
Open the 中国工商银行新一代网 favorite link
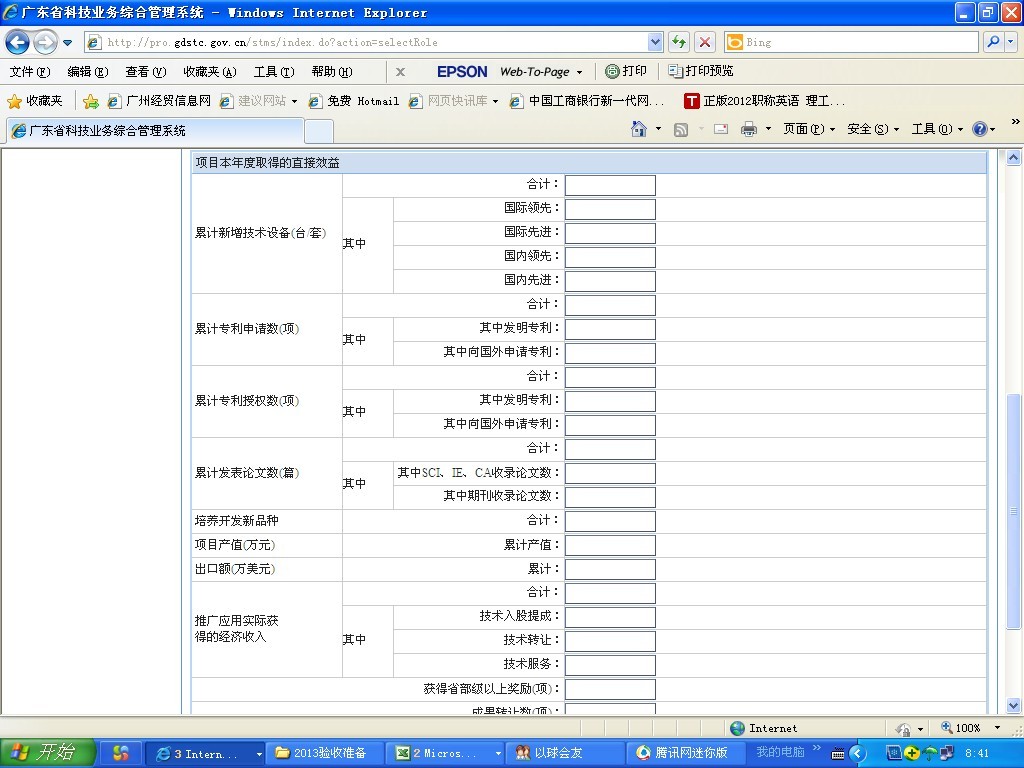[587, 101]
